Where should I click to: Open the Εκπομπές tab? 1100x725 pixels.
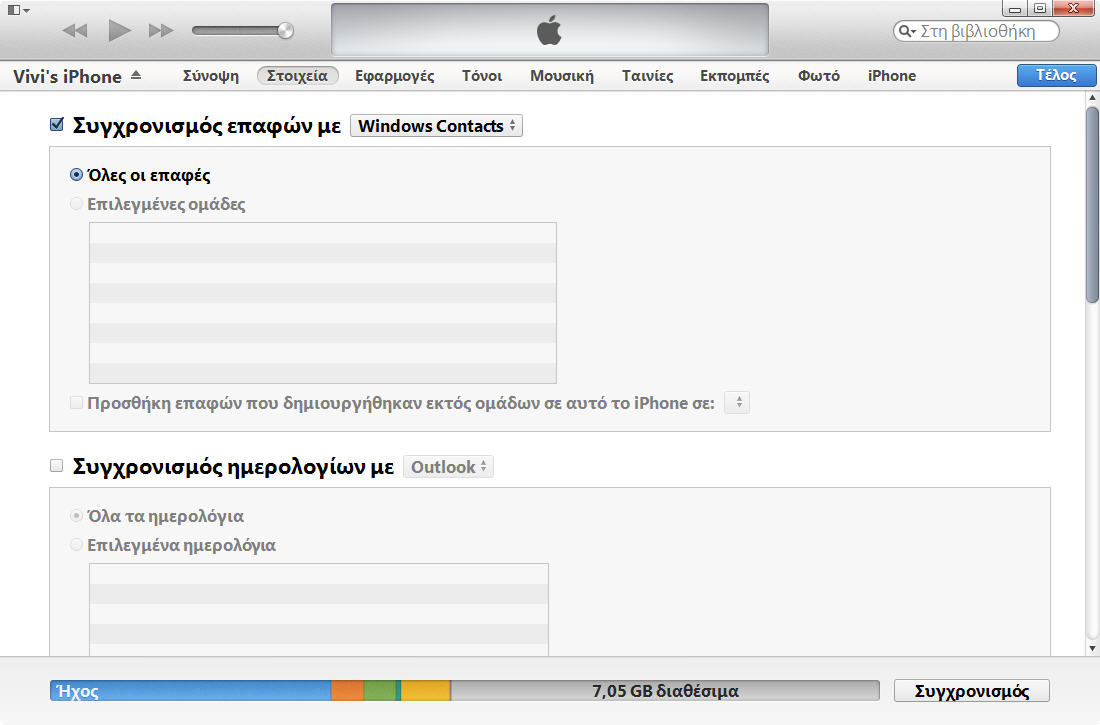735,76
